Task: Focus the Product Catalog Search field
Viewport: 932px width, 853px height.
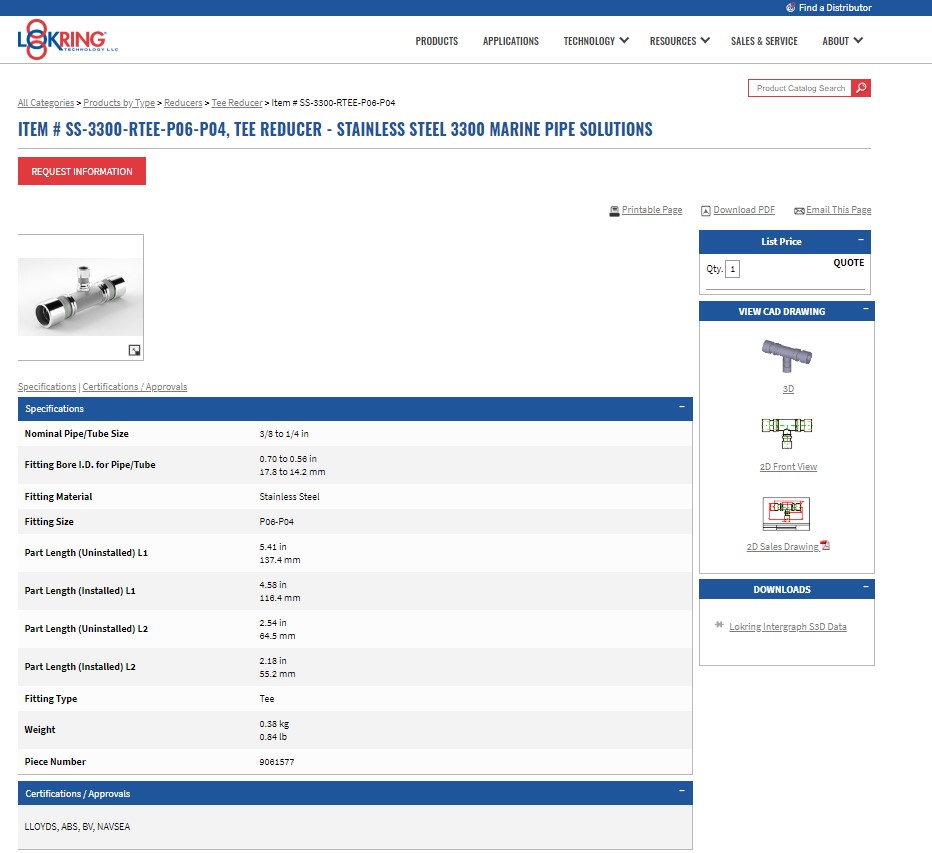Action: (x=799, y=88)
